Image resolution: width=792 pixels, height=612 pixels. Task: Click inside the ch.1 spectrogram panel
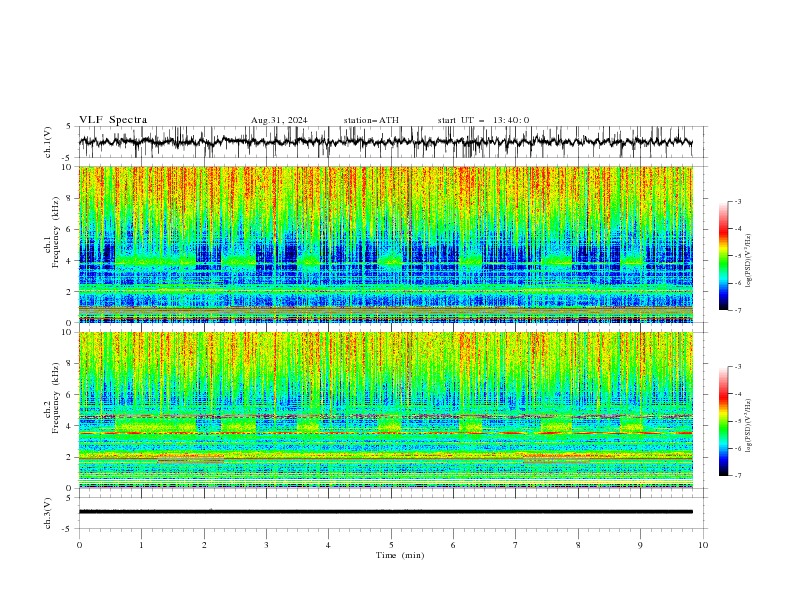click(x=385, y=244)
